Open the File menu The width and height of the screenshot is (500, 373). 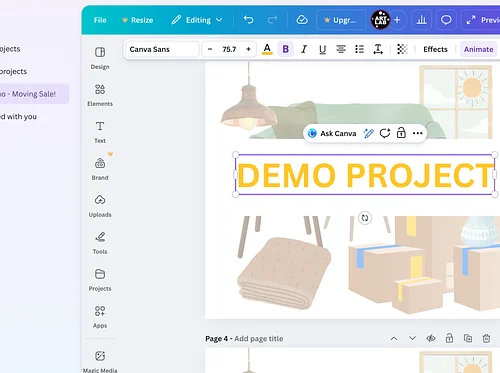pos(100,20)
